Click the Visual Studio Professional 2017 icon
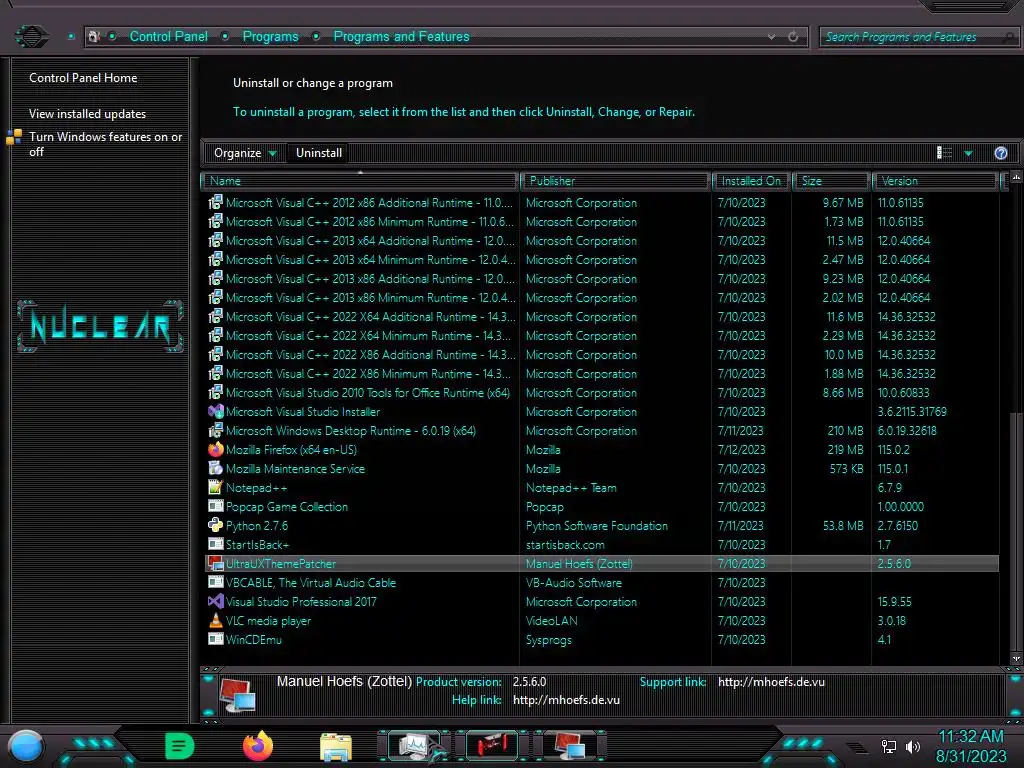1024x768 pixels. coord(216,601)
